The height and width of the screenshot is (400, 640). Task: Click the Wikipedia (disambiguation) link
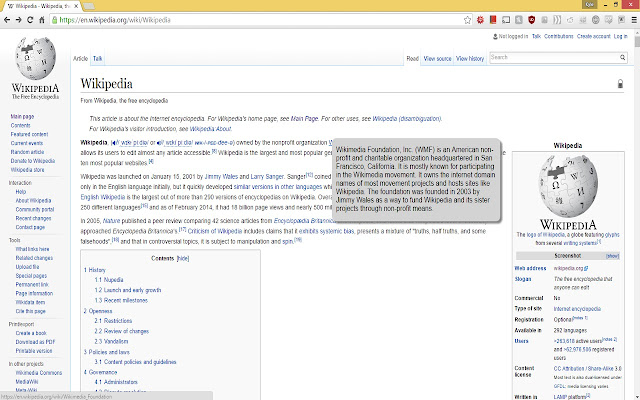pyautogui.click(x=407, y=119)
